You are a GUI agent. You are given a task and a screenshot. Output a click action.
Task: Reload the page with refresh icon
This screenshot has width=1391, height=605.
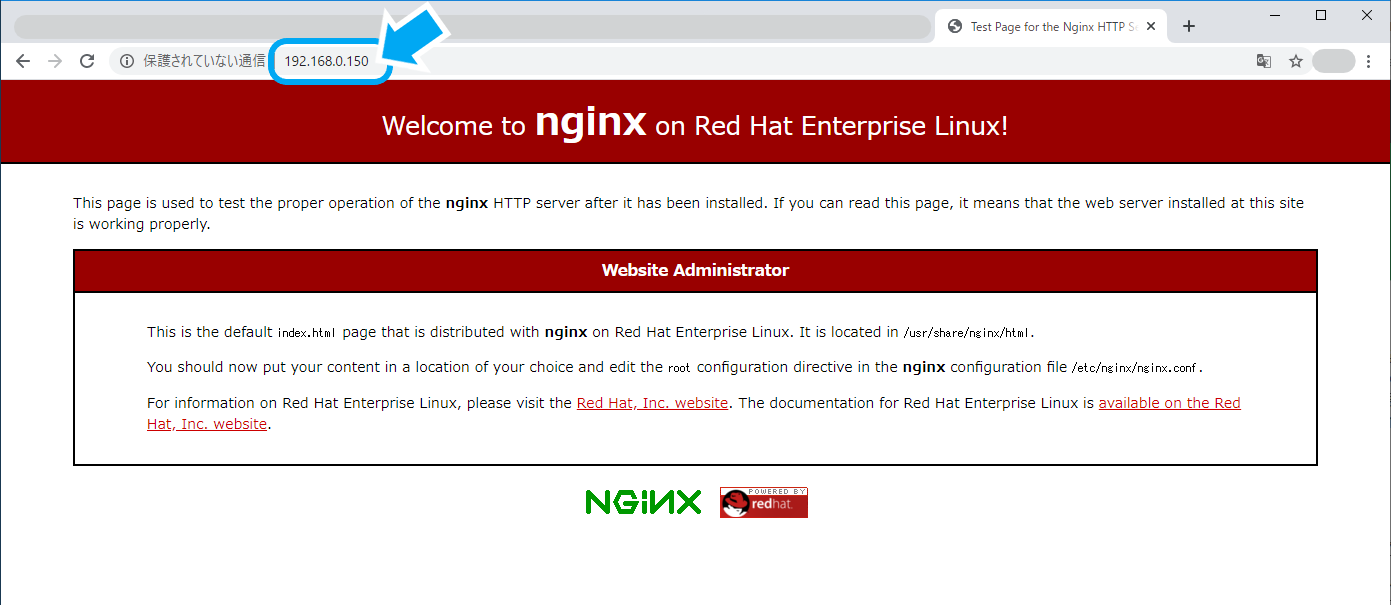87,61
